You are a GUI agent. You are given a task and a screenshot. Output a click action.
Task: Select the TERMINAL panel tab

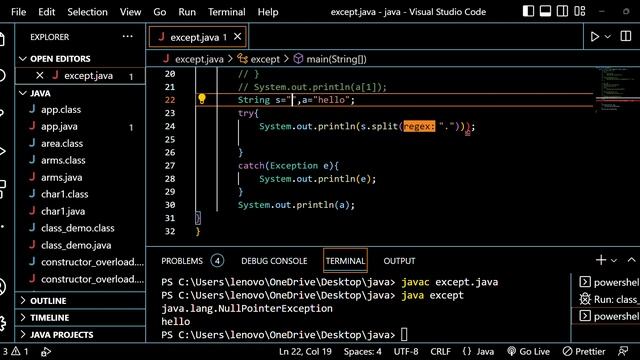345,261
